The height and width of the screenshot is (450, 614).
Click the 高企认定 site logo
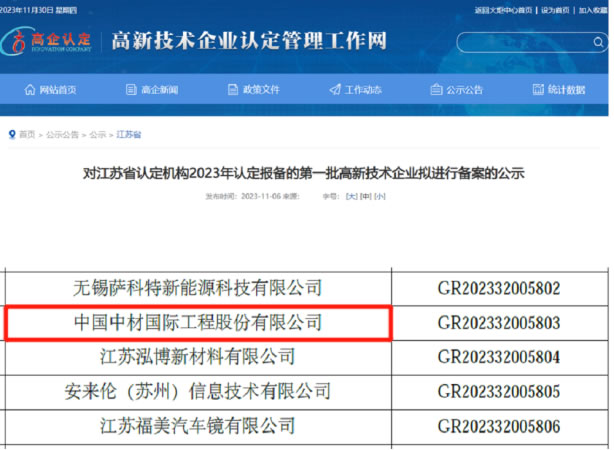point(48,42)
